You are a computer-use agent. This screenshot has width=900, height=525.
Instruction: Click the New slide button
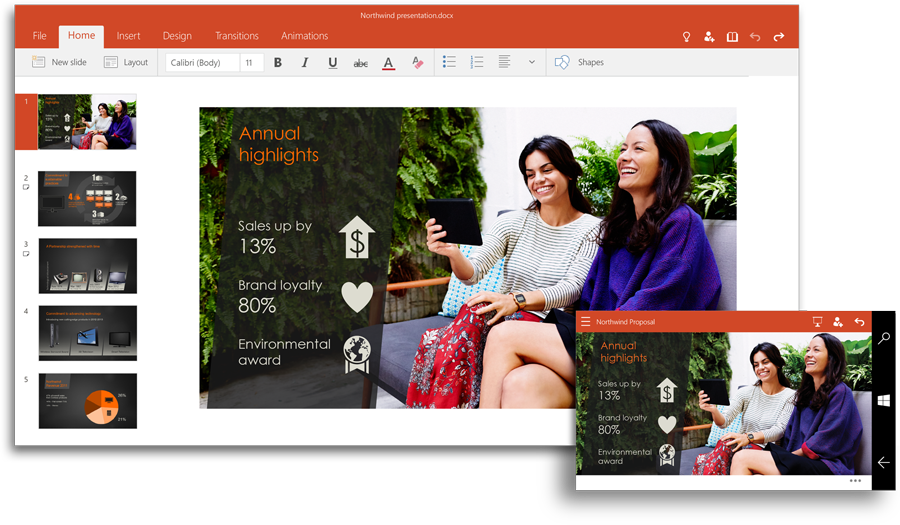click(59, 62)
